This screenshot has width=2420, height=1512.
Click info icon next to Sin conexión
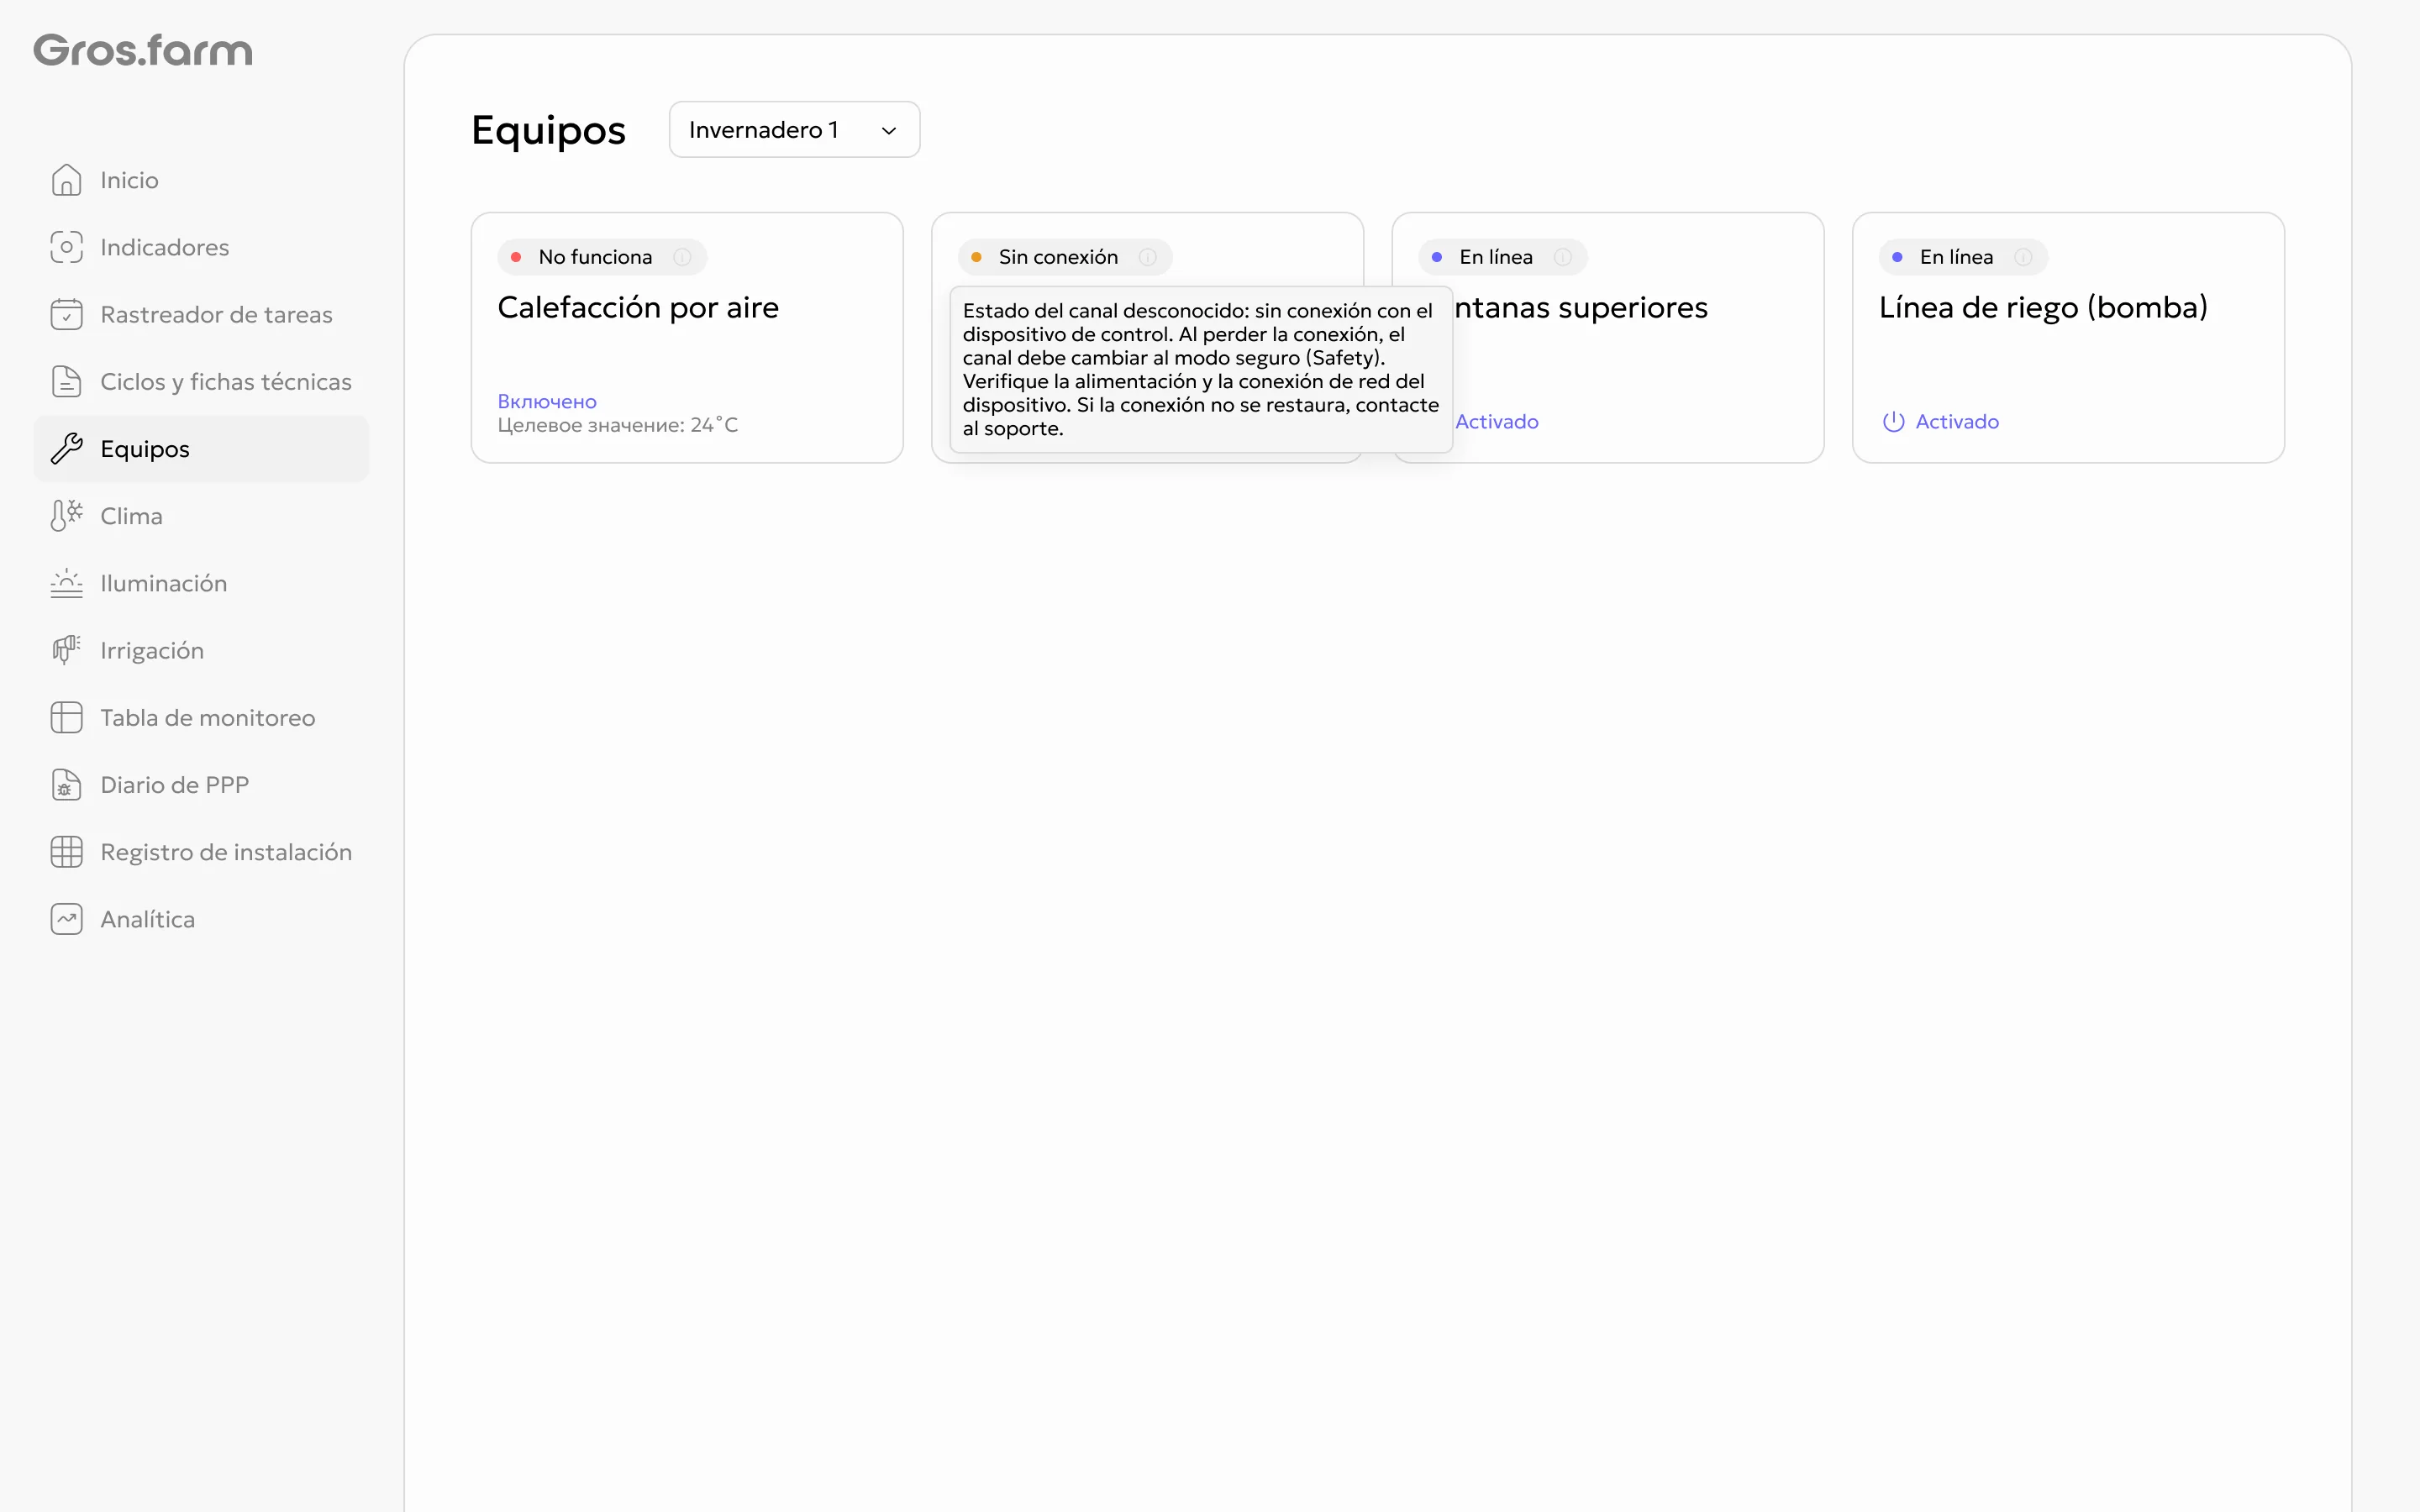point(1148,257)
